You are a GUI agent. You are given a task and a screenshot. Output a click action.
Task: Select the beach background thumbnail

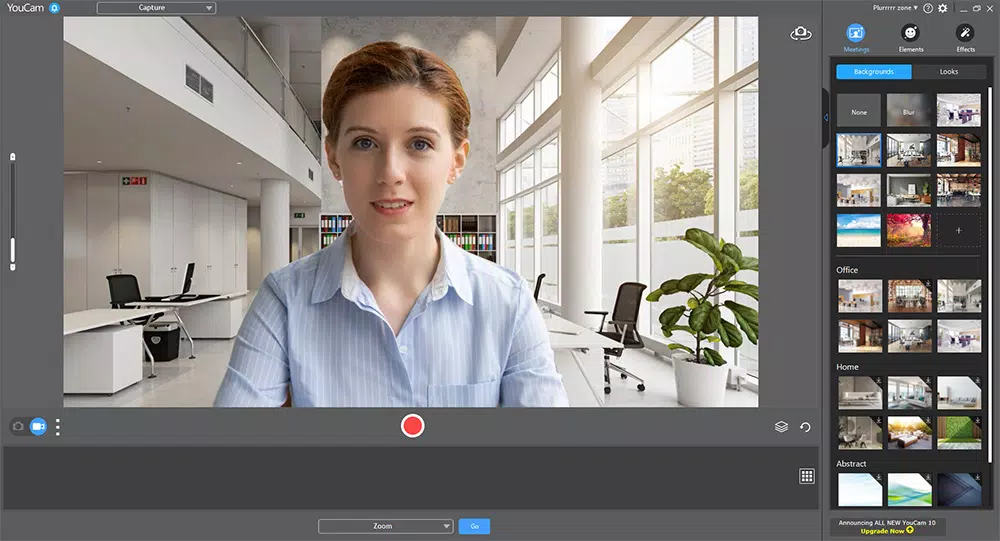coord(858,230)
